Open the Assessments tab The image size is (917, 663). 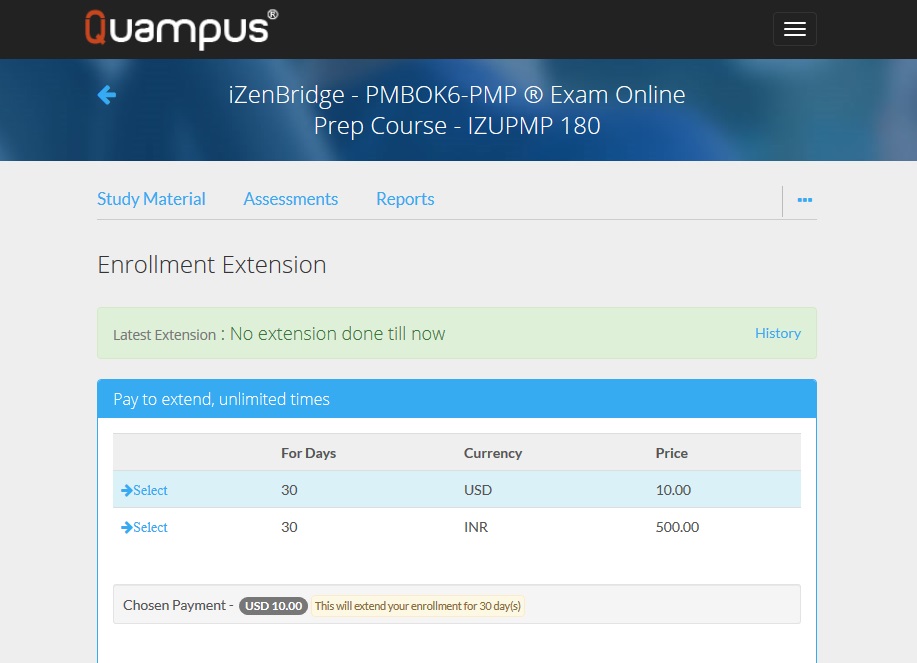click(x=290, y=199)
